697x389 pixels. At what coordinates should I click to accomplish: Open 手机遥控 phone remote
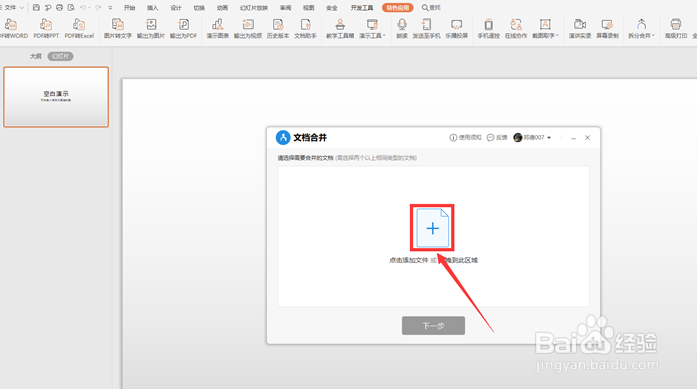[489, 28]
